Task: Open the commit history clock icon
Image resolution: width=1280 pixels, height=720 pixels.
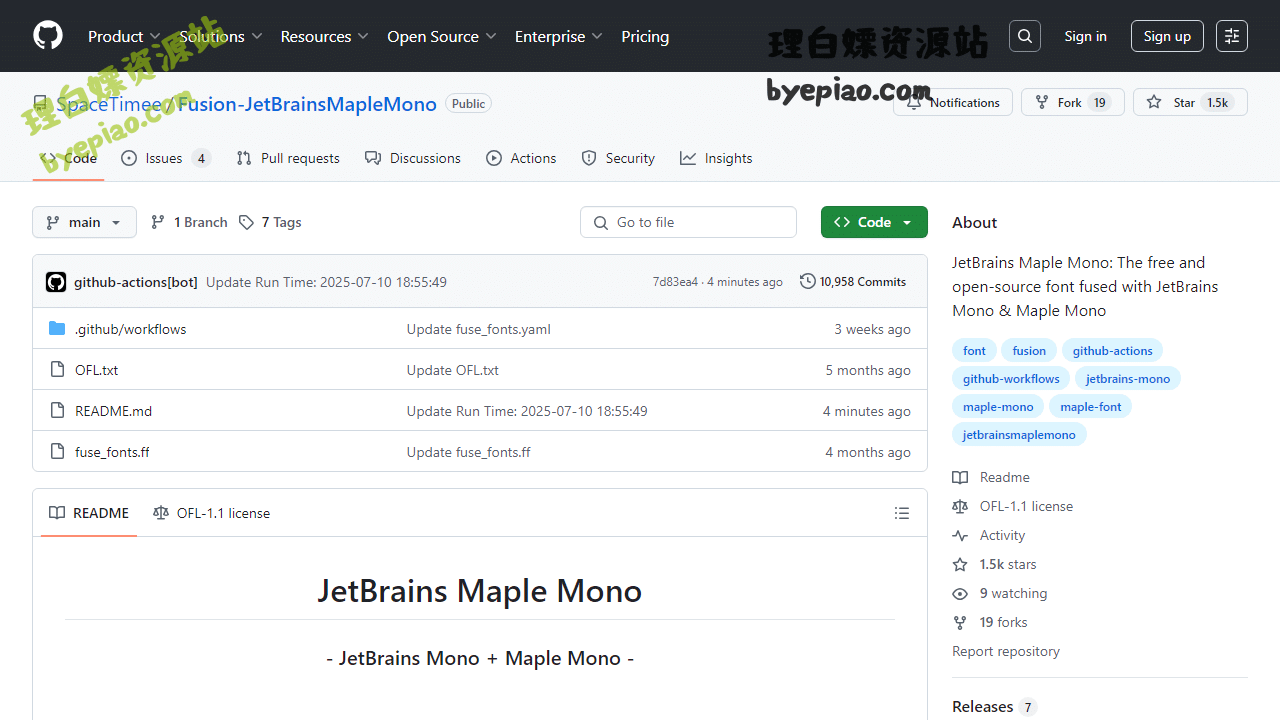Action: pyautogui.click(x=808, y=282)
